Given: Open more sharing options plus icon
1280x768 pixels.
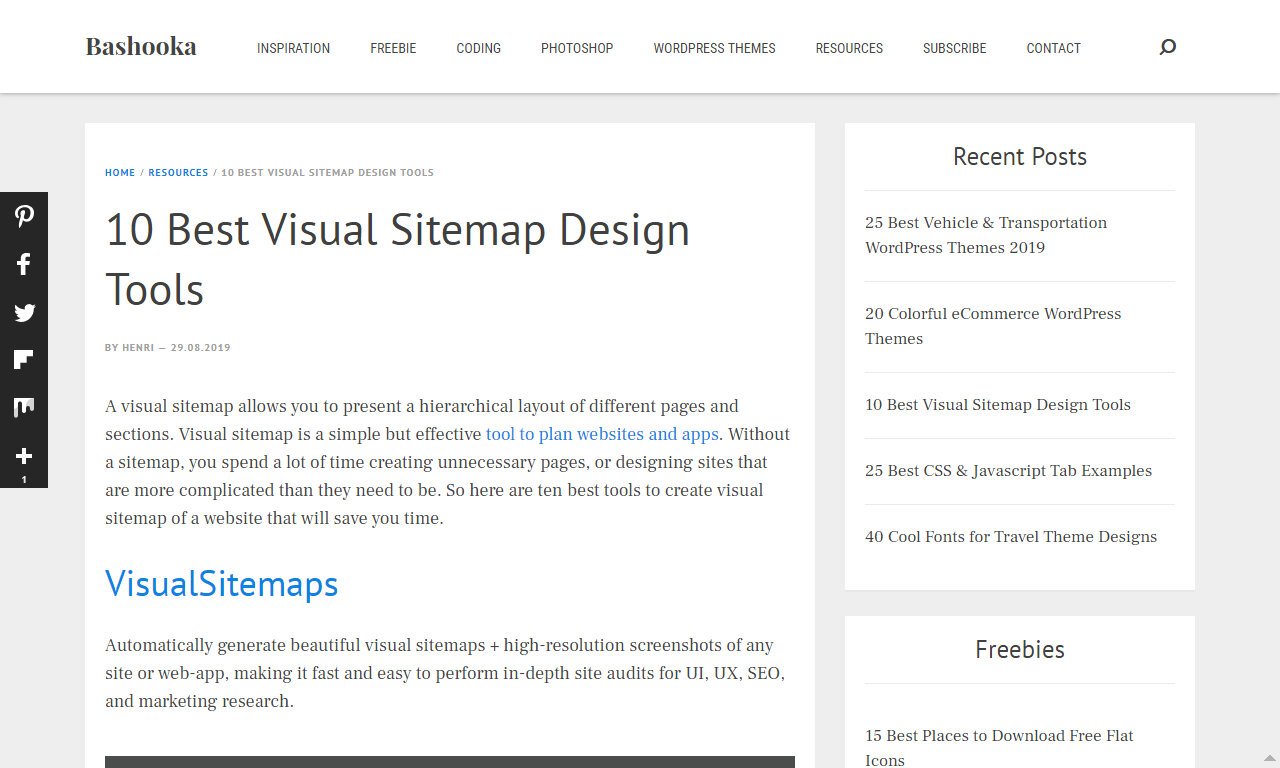Looking at the screenshot, I should coord(24,456).
